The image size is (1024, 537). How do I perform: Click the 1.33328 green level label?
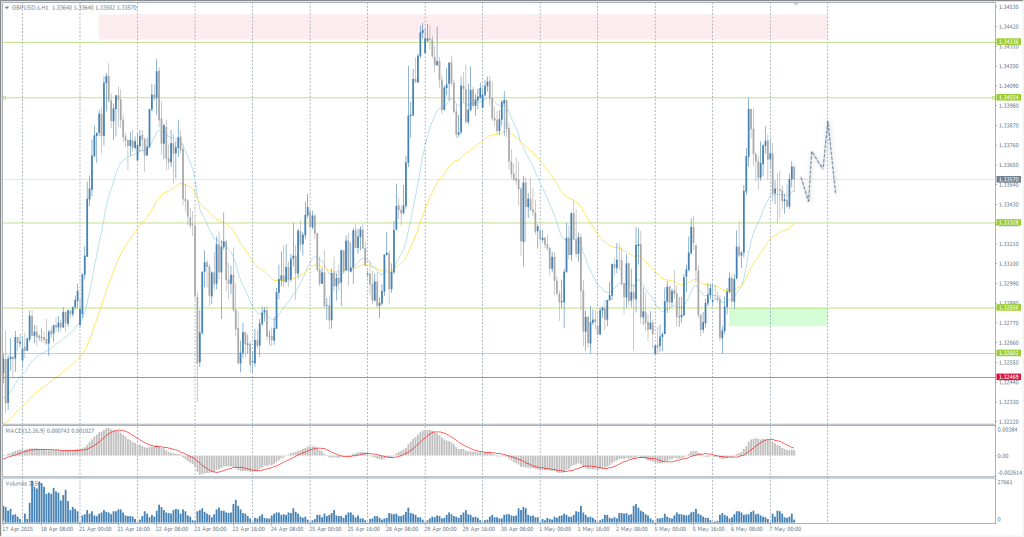pyautogui.click(x=1008, y=223)
